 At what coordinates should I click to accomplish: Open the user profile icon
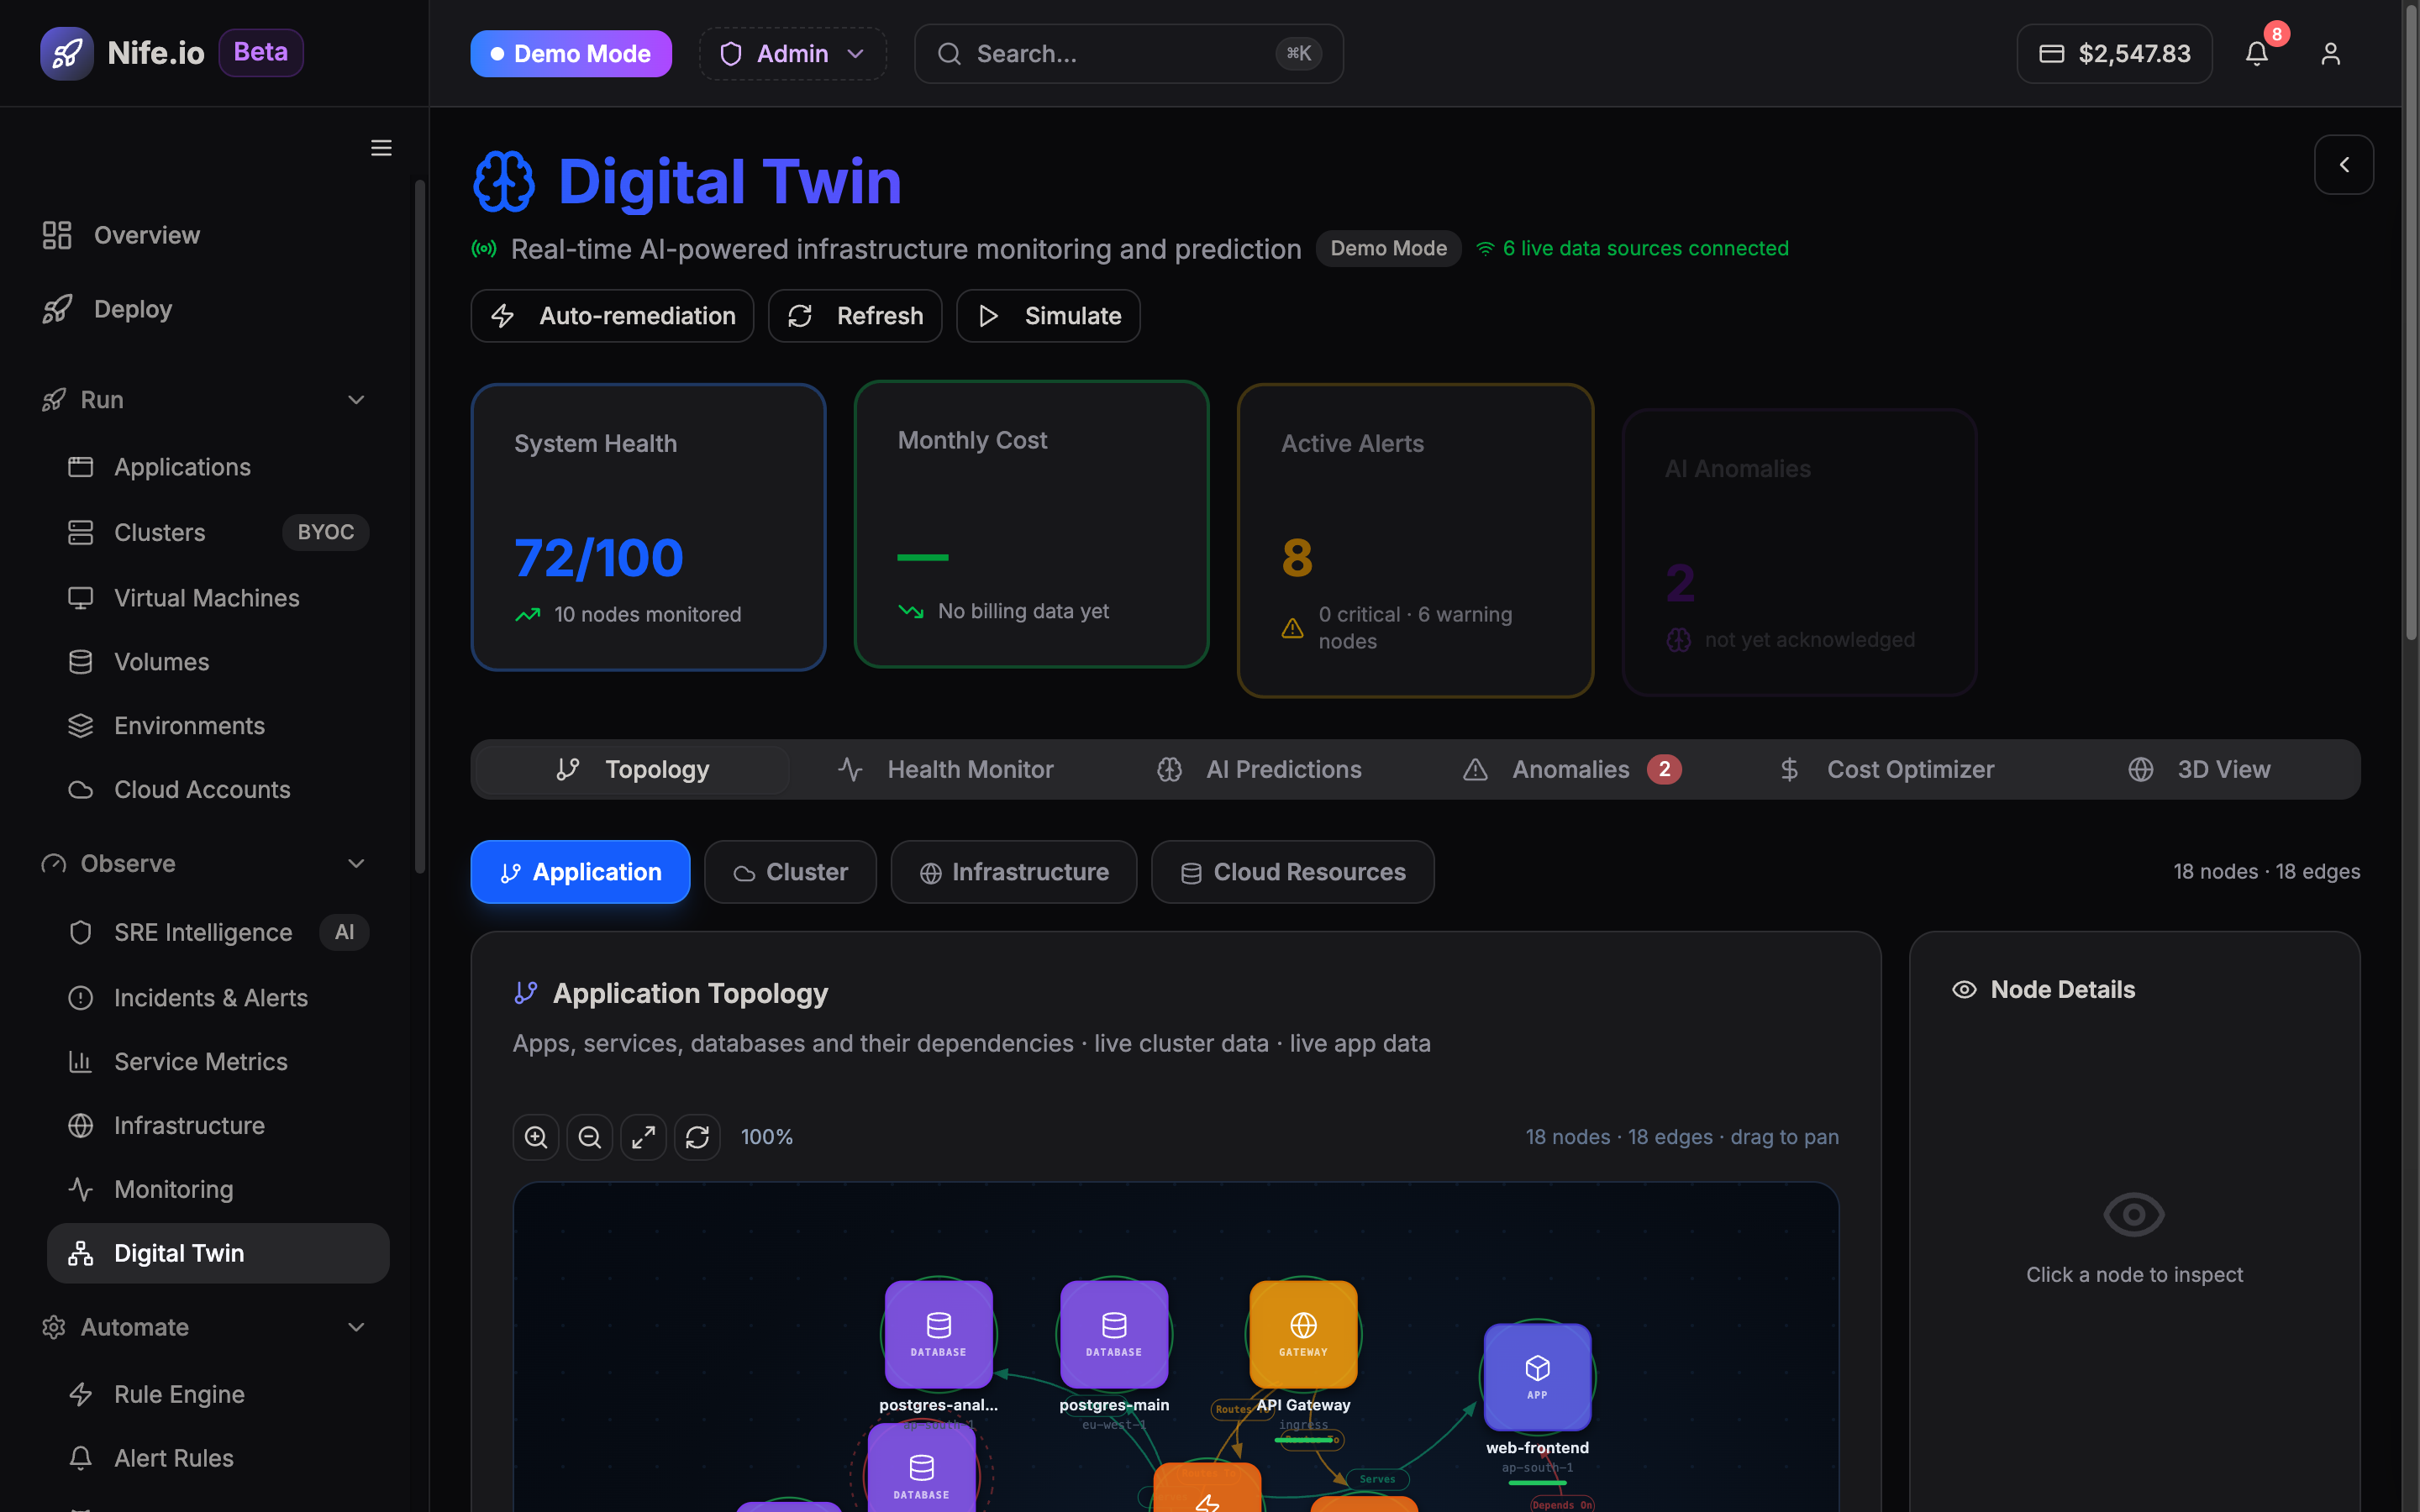(2330, 54)
